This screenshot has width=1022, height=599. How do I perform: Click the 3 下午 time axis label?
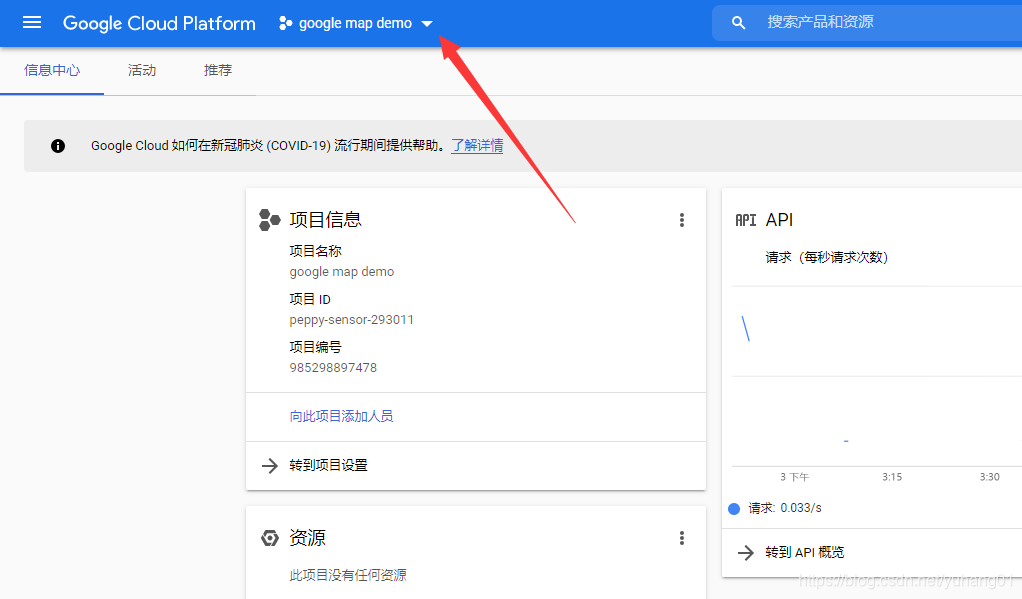[x=795, y=477]
